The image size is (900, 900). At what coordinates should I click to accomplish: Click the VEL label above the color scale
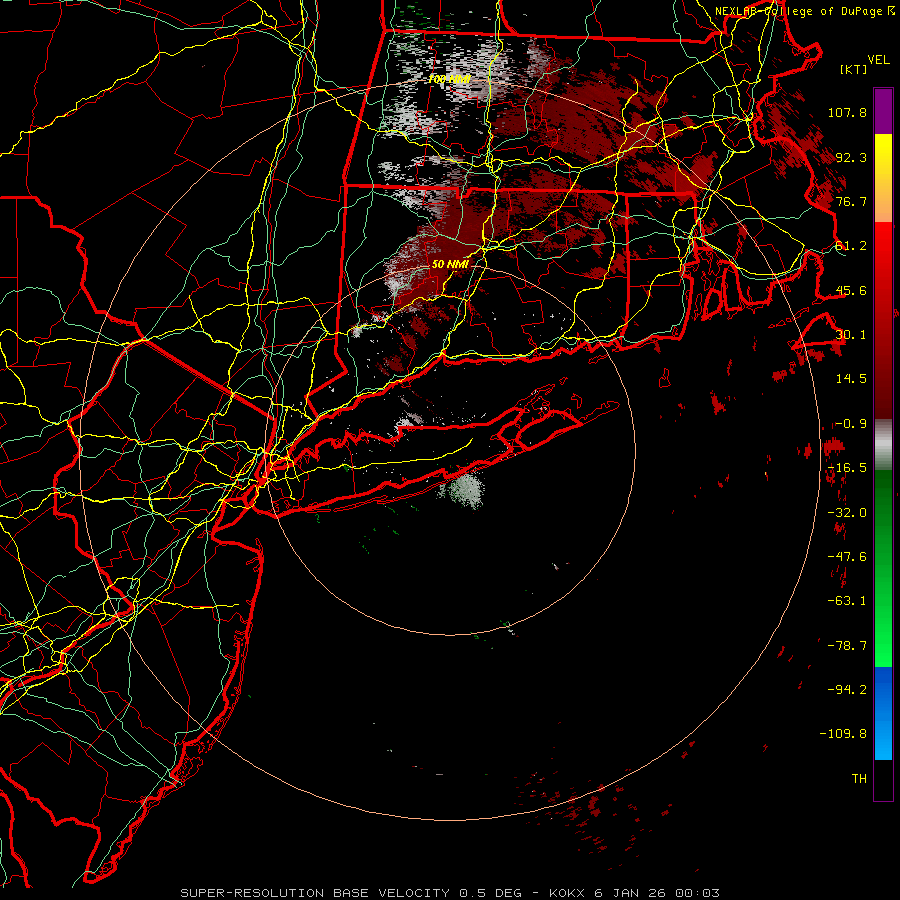click(878, 60)
